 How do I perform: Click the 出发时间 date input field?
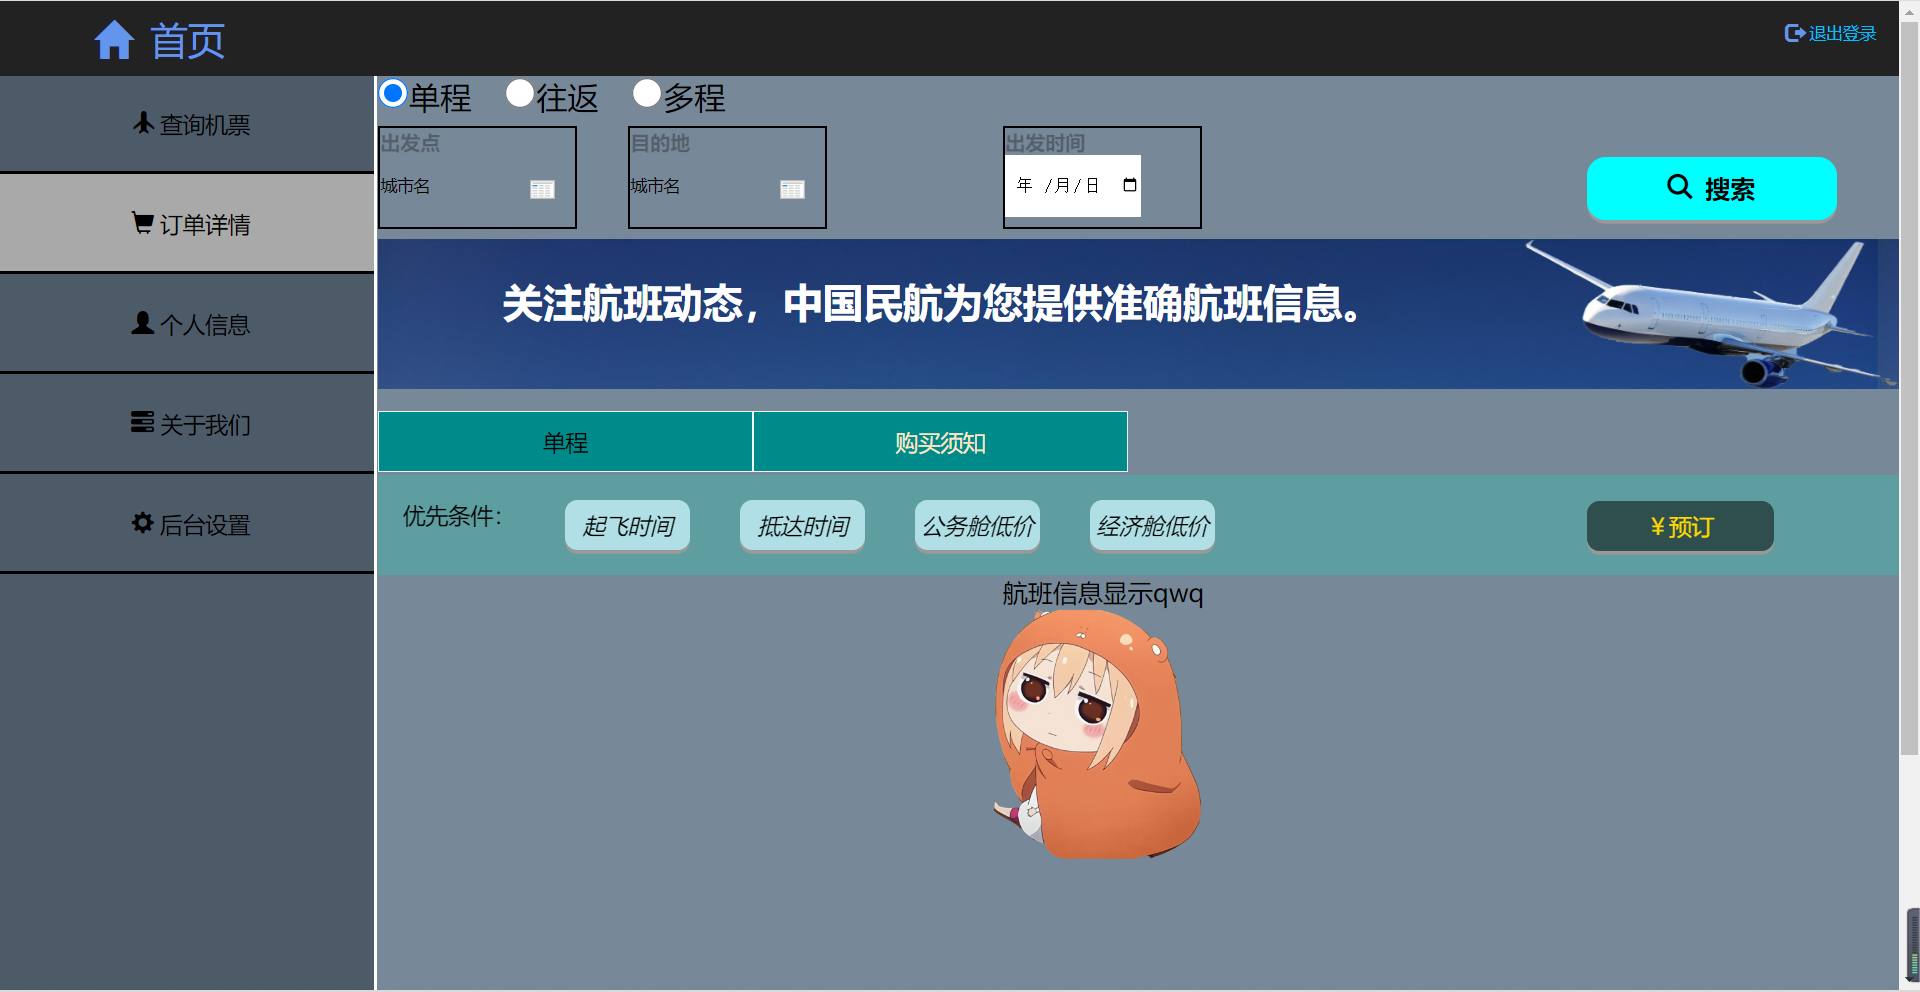tap(1072, 186)
